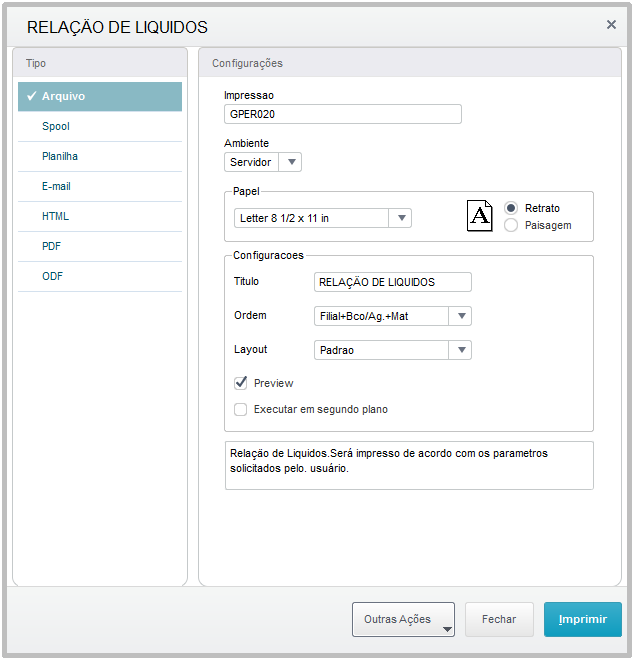Click the Fechar button

tap(499, 619)
